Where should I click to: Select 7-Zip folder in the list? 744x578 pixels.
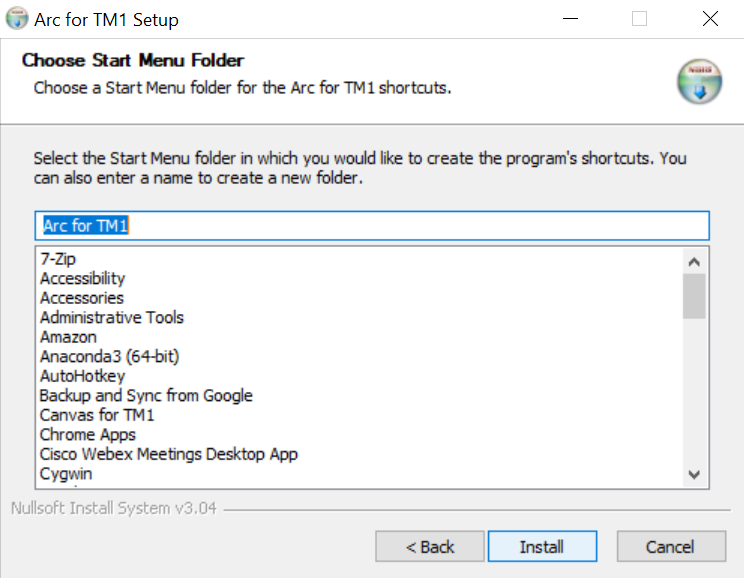(58, 259)
